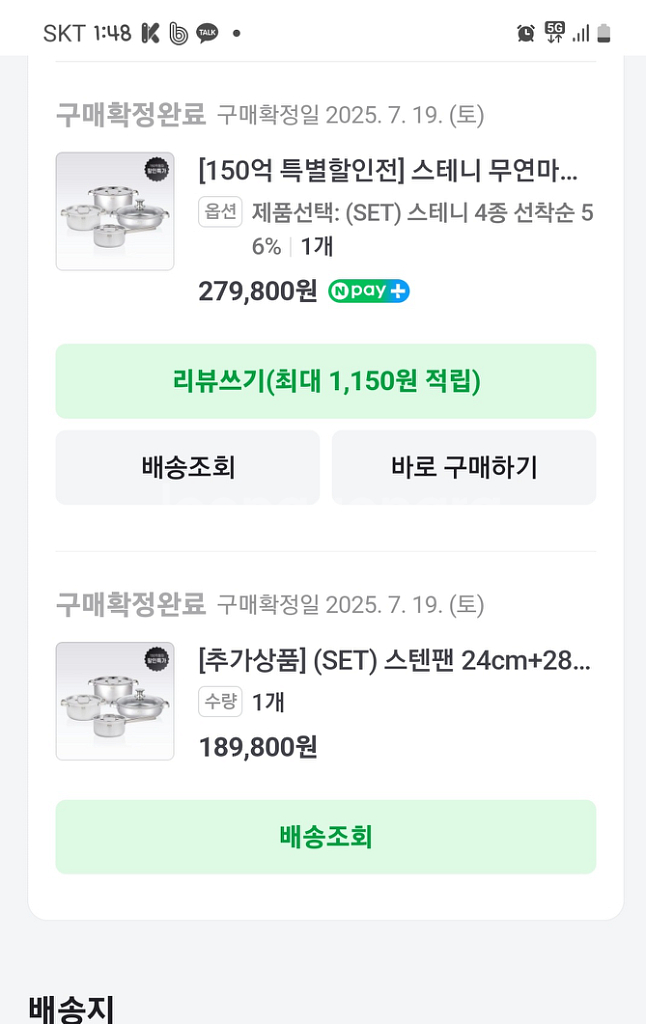The width and height of the screenshot is (646, 1024).
Task: Open the [추가상품] (SET) 스텐팬 title
Action: (x=394, y=661)
